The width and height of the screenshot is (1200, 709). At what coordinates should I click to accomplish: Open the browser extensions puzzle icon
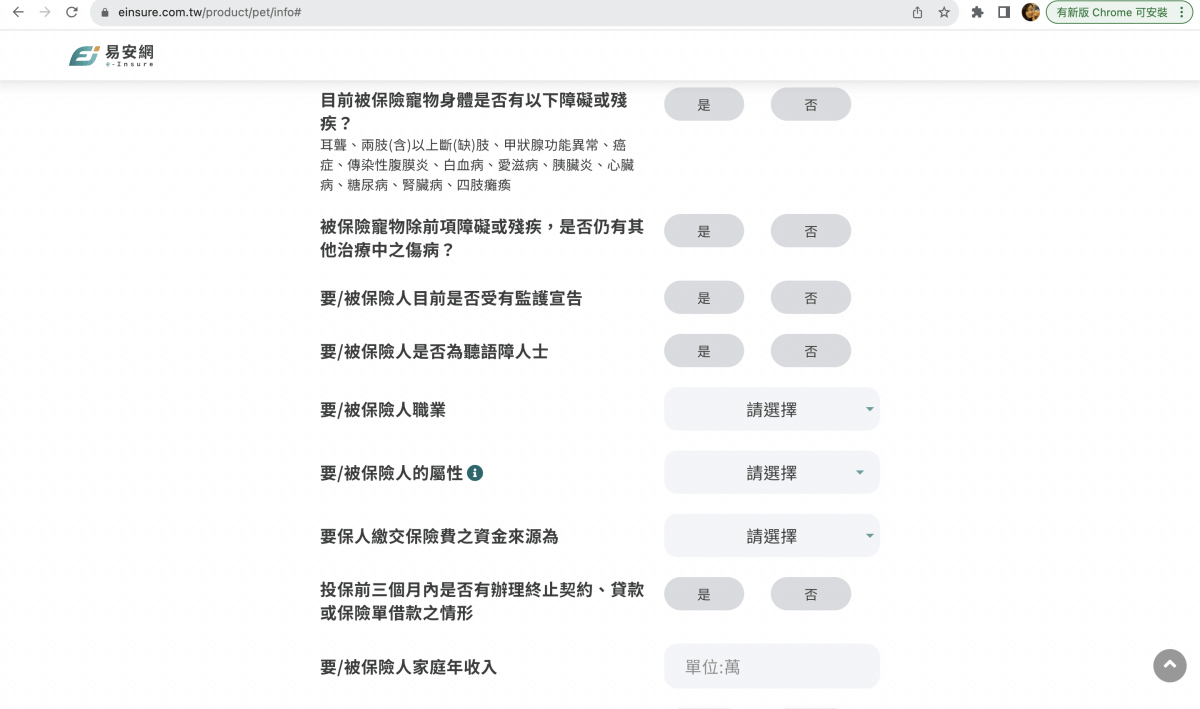977,13
